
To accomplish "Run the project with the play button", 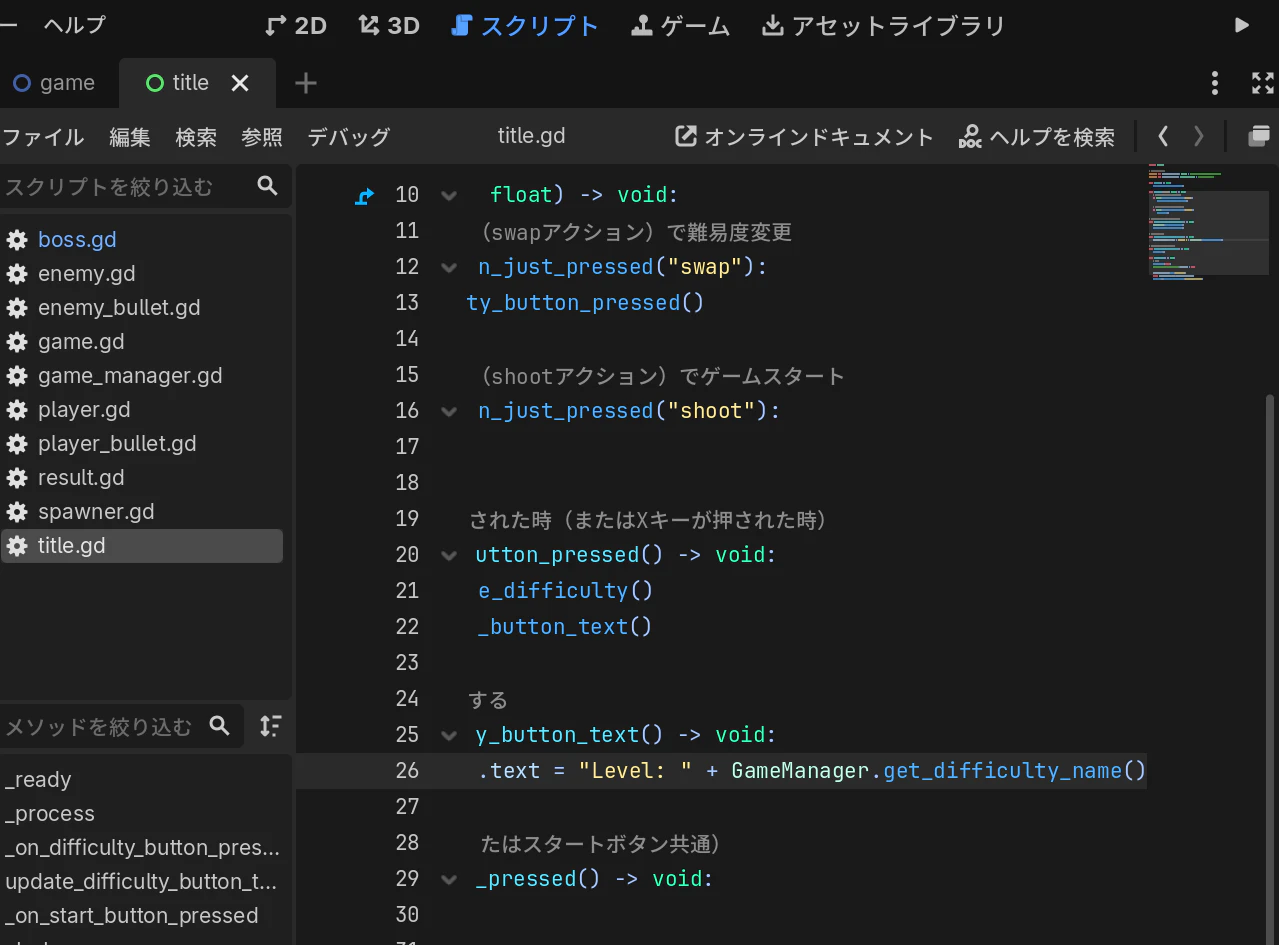I will tap(1241, 25).
